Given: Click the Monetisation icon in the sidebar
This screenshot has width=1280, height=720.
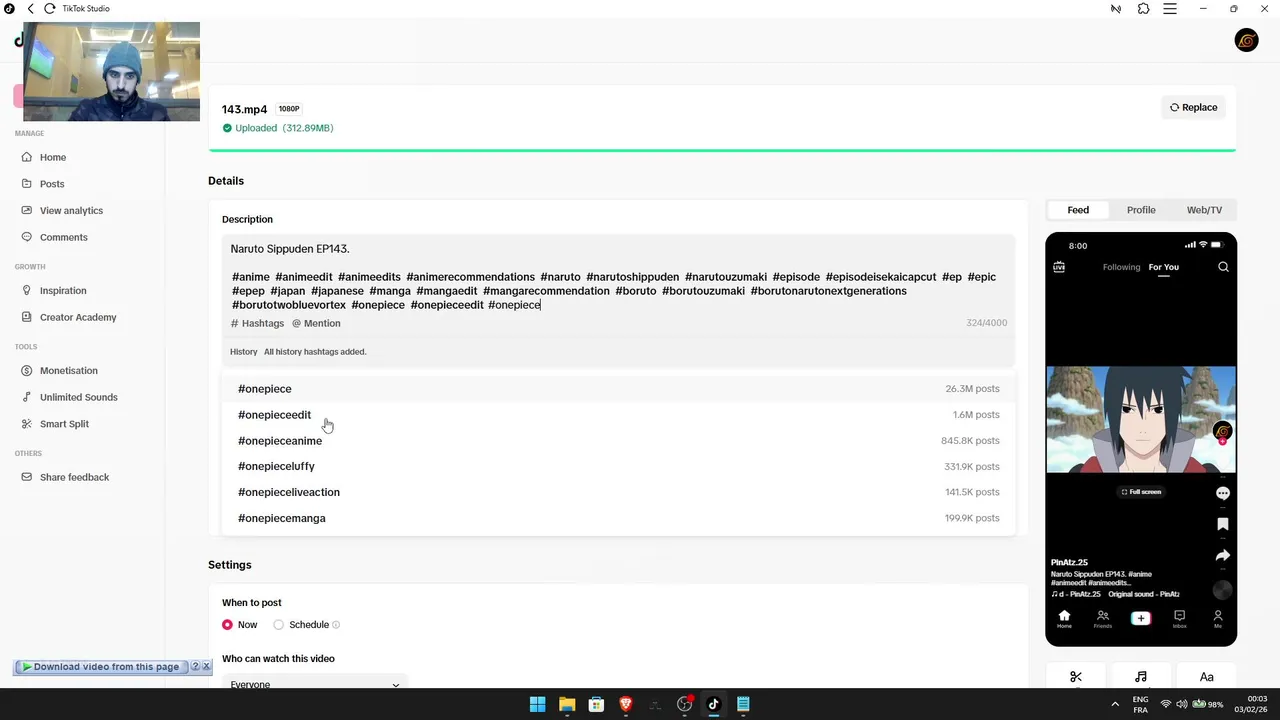Looking at the screenshot, I should (x=29, y=371).
